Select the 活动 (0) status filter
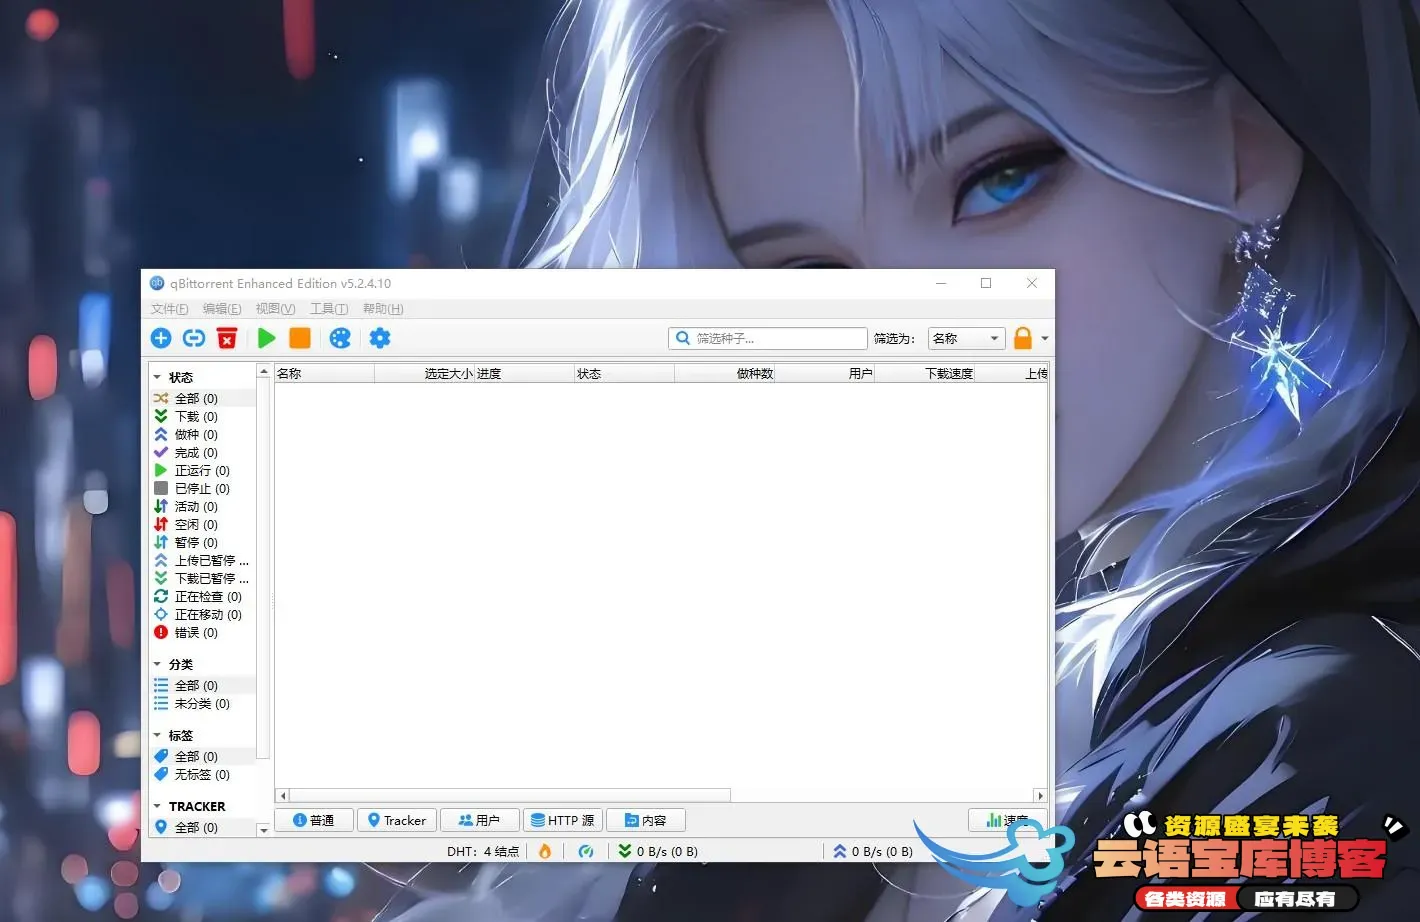Viewport: 1420px width, 922px height. coord(203,506)
